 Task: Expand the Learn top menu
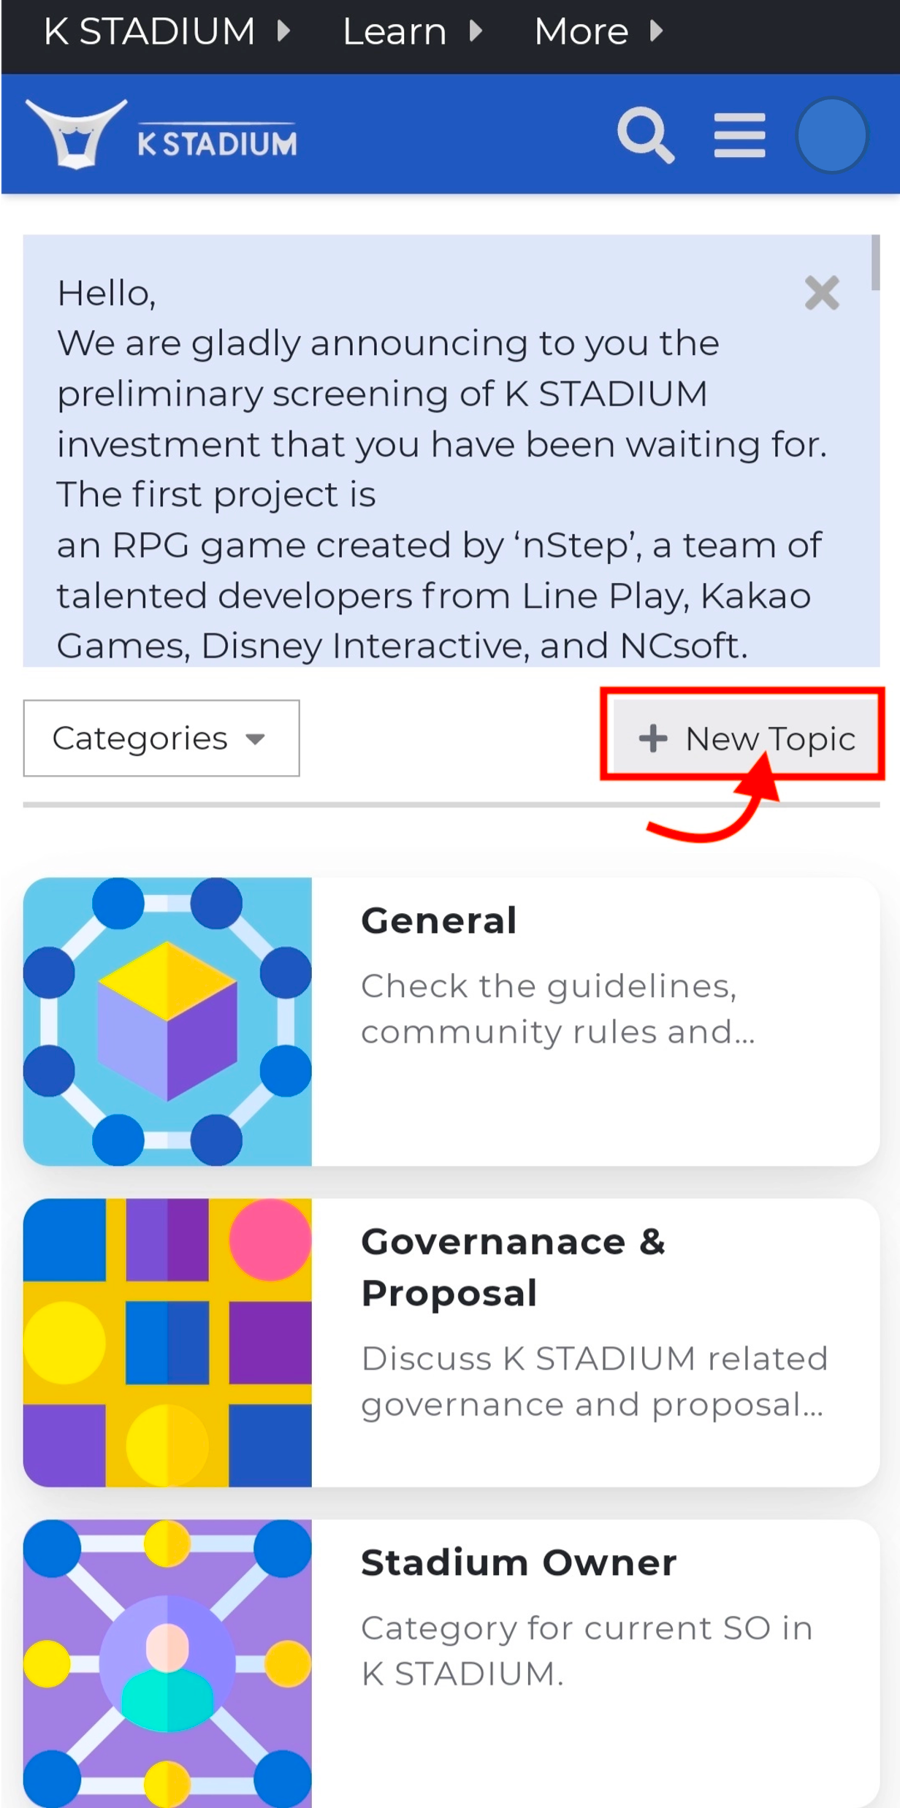(411, 32)
